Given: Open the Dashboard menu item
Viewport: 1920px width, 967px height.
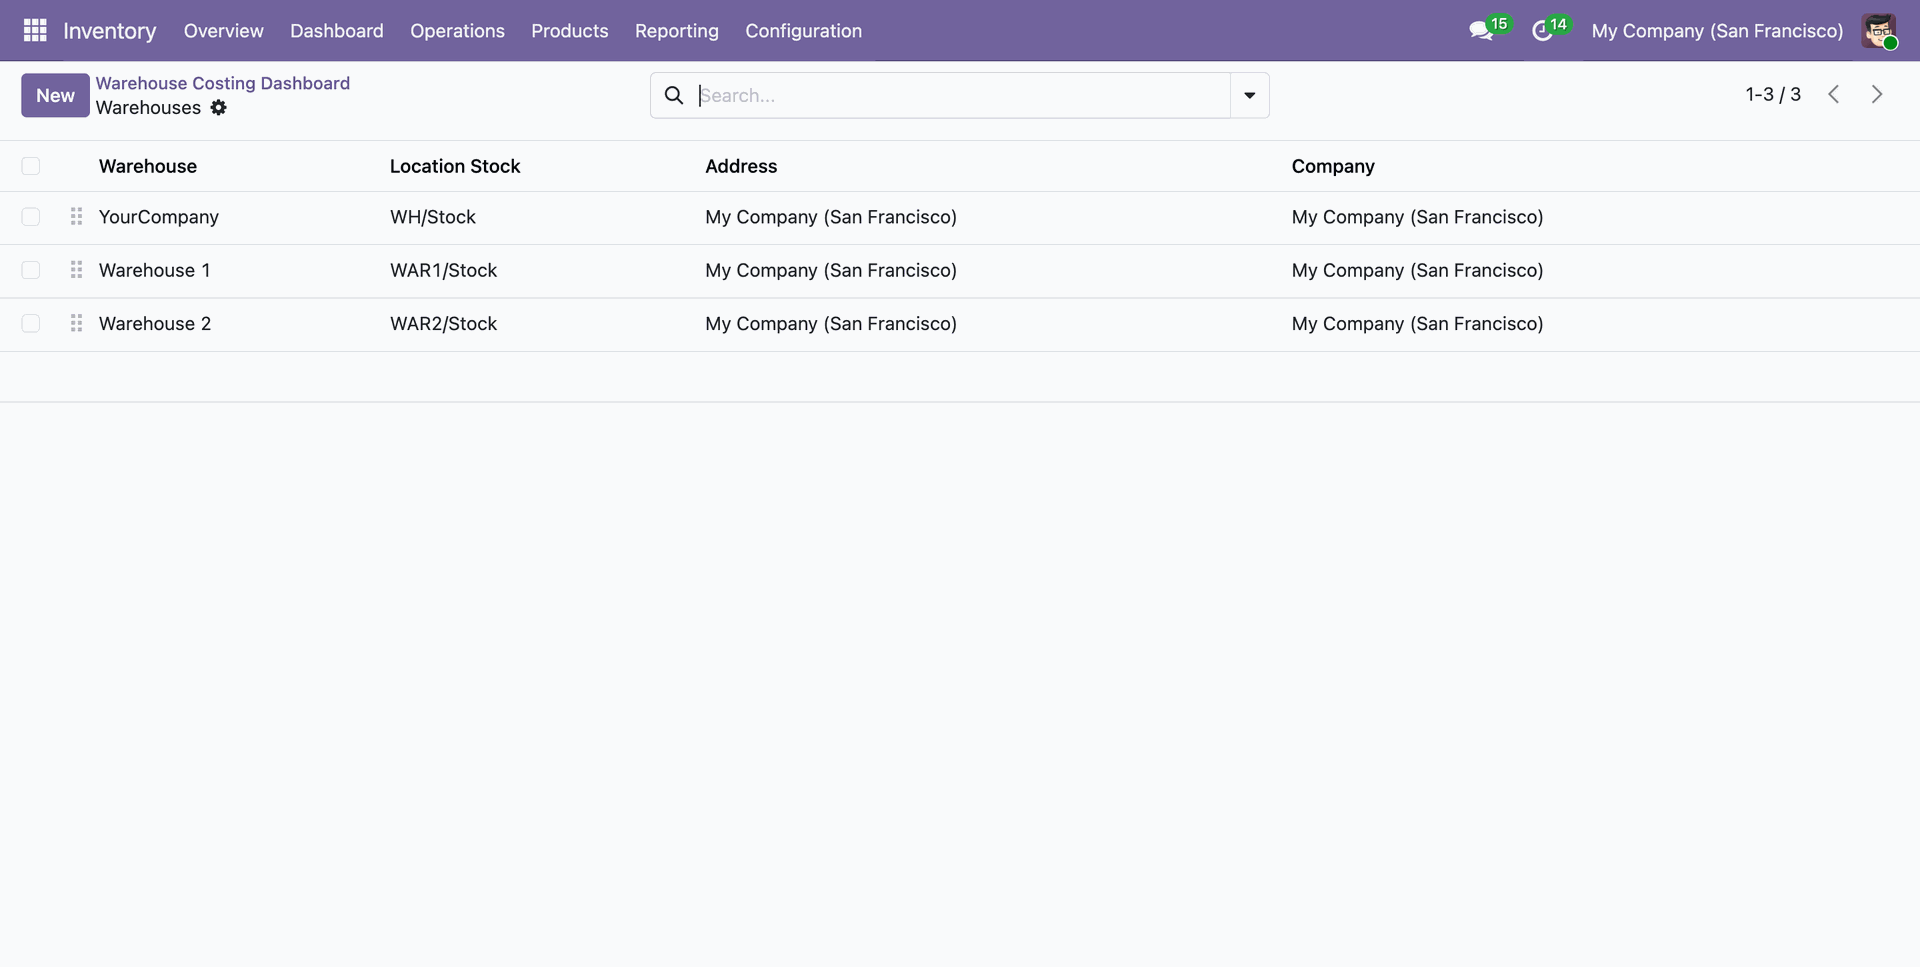Looking at the screenshot, I should click(336, 31).
